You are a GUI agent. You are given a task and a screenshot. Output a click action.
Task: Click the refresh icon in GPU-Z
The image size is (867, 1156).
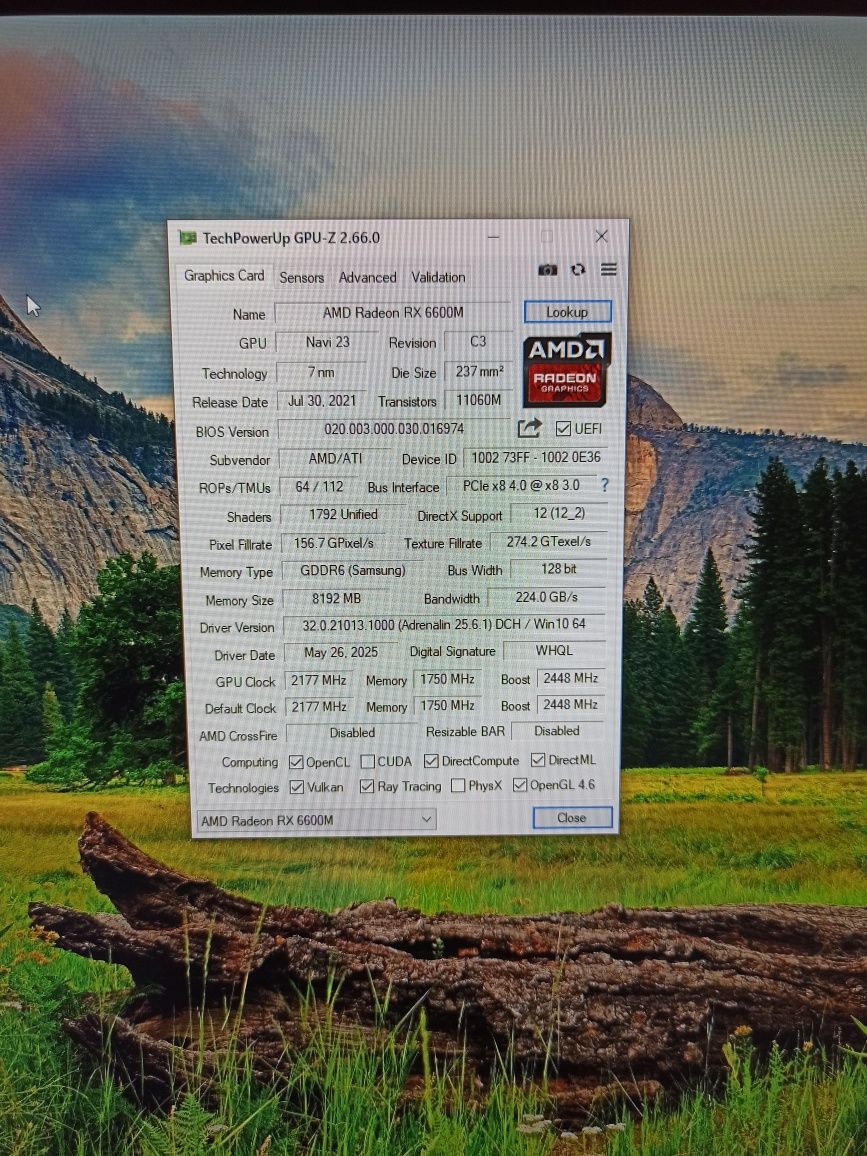(x=578, y=269)
